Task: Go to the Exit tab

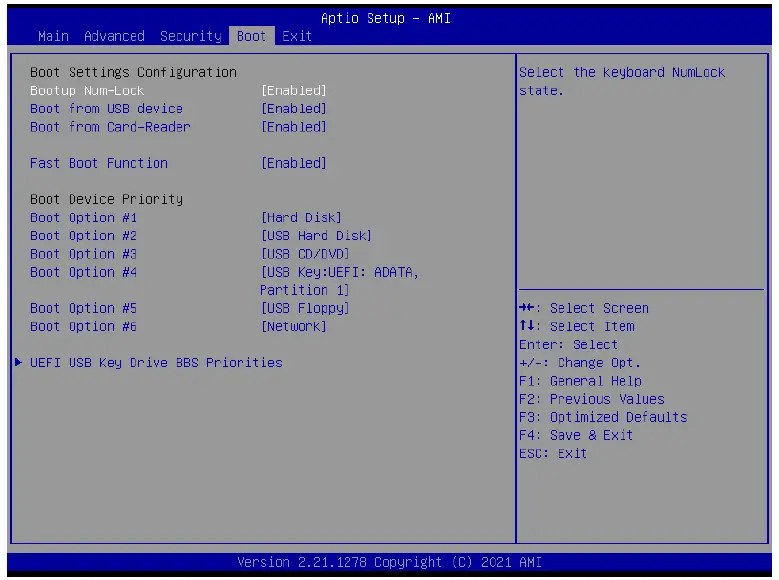Action: tap(297, 36)
